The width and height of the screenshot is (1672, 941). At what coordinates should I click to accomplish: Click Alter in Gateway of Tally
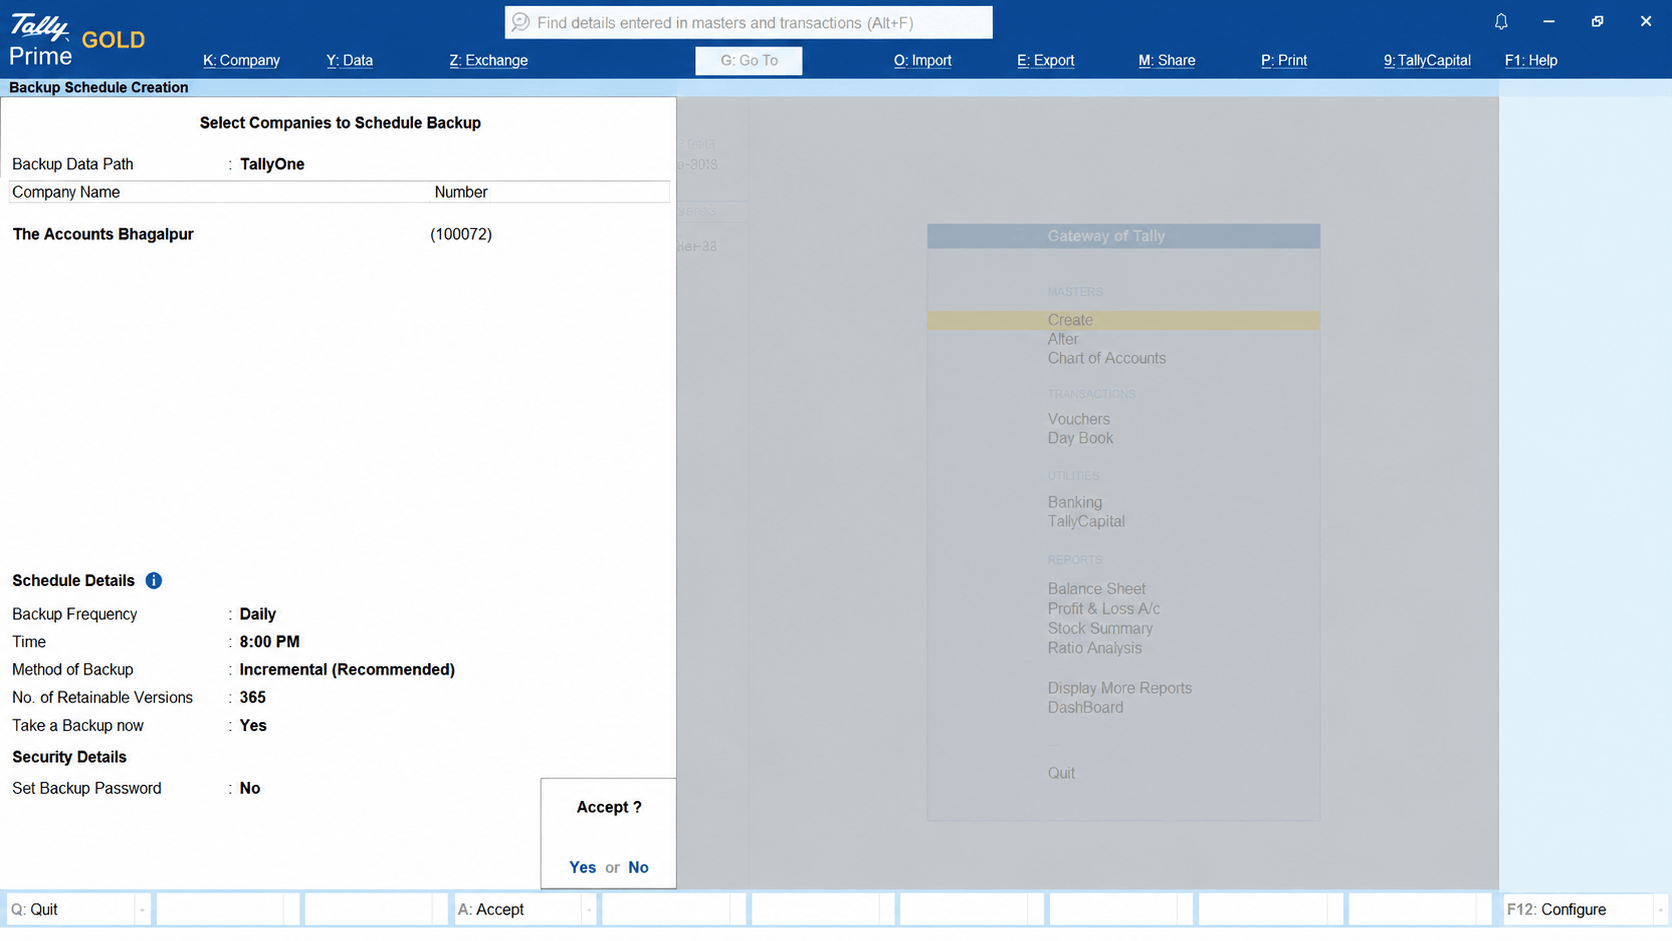(x=1063, y=339)
